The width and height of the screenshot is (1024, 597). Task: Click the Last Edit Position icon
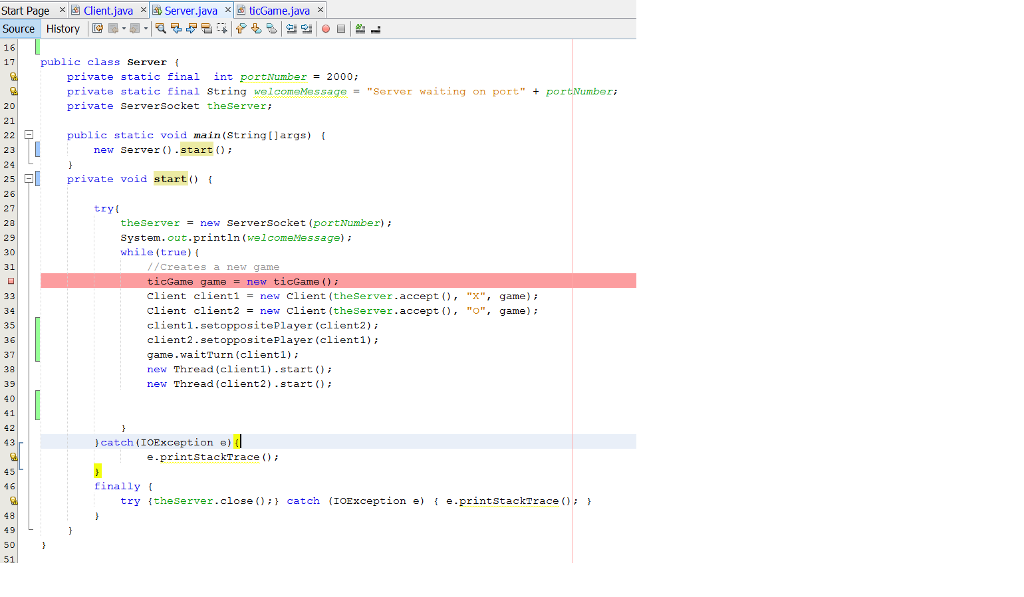pos(96,28)
